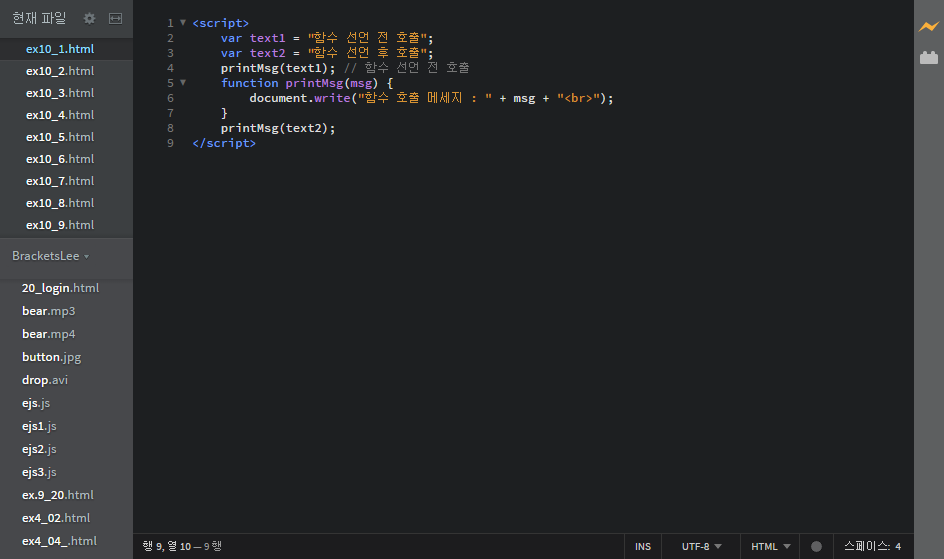Click the cursor position status text
Viewport: 944px width, 559px height.
point(182,546)
